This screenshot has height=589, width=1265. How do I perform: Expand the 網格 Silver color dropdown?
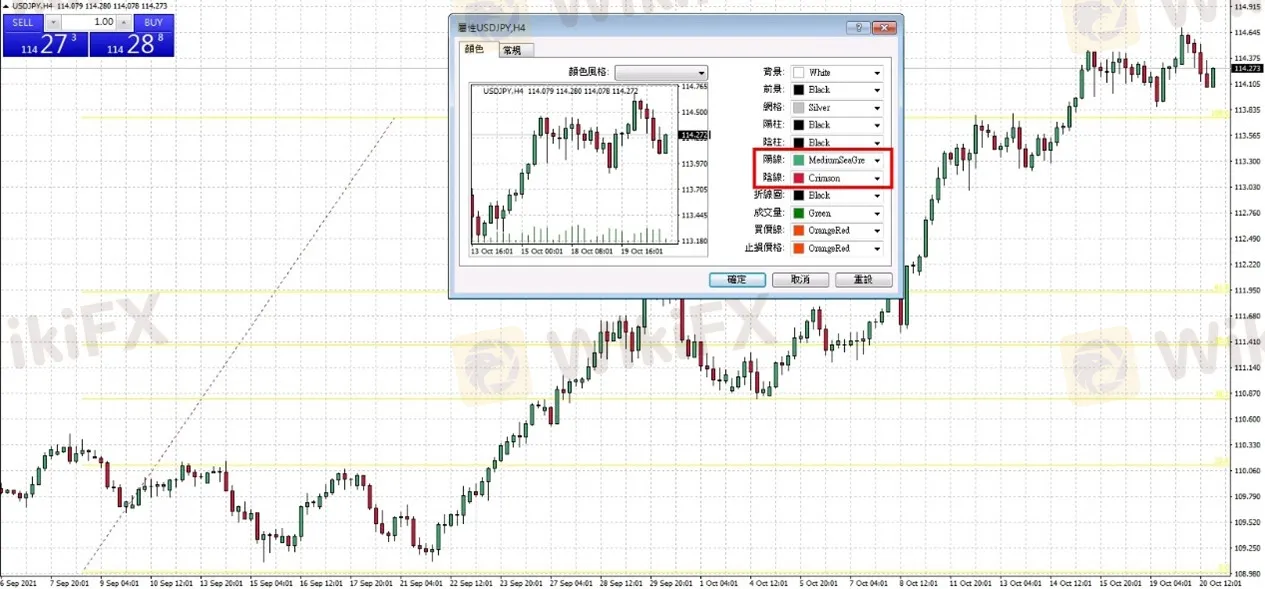[837, 107]
